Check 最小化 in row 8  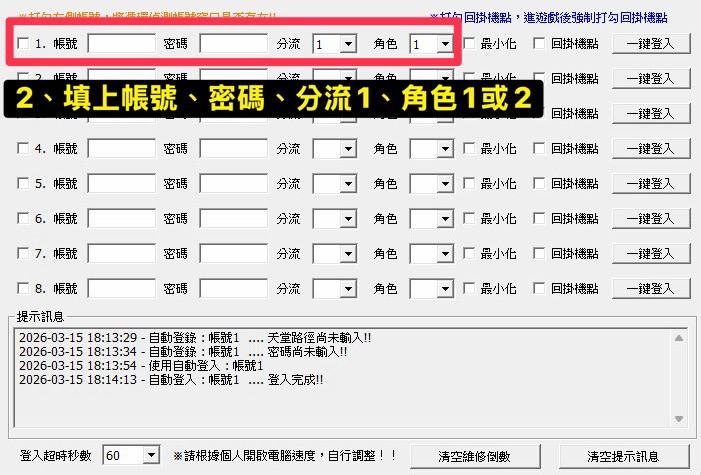pos(469,288)
